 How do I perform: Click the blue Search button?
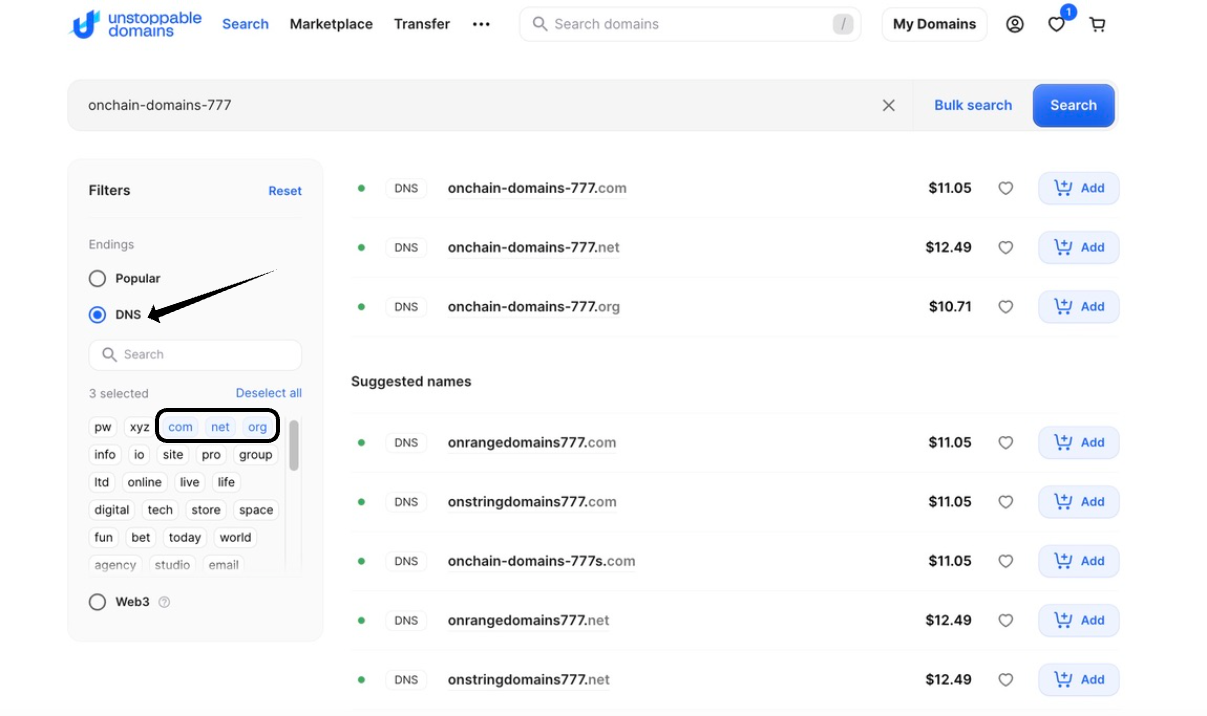1073,105
